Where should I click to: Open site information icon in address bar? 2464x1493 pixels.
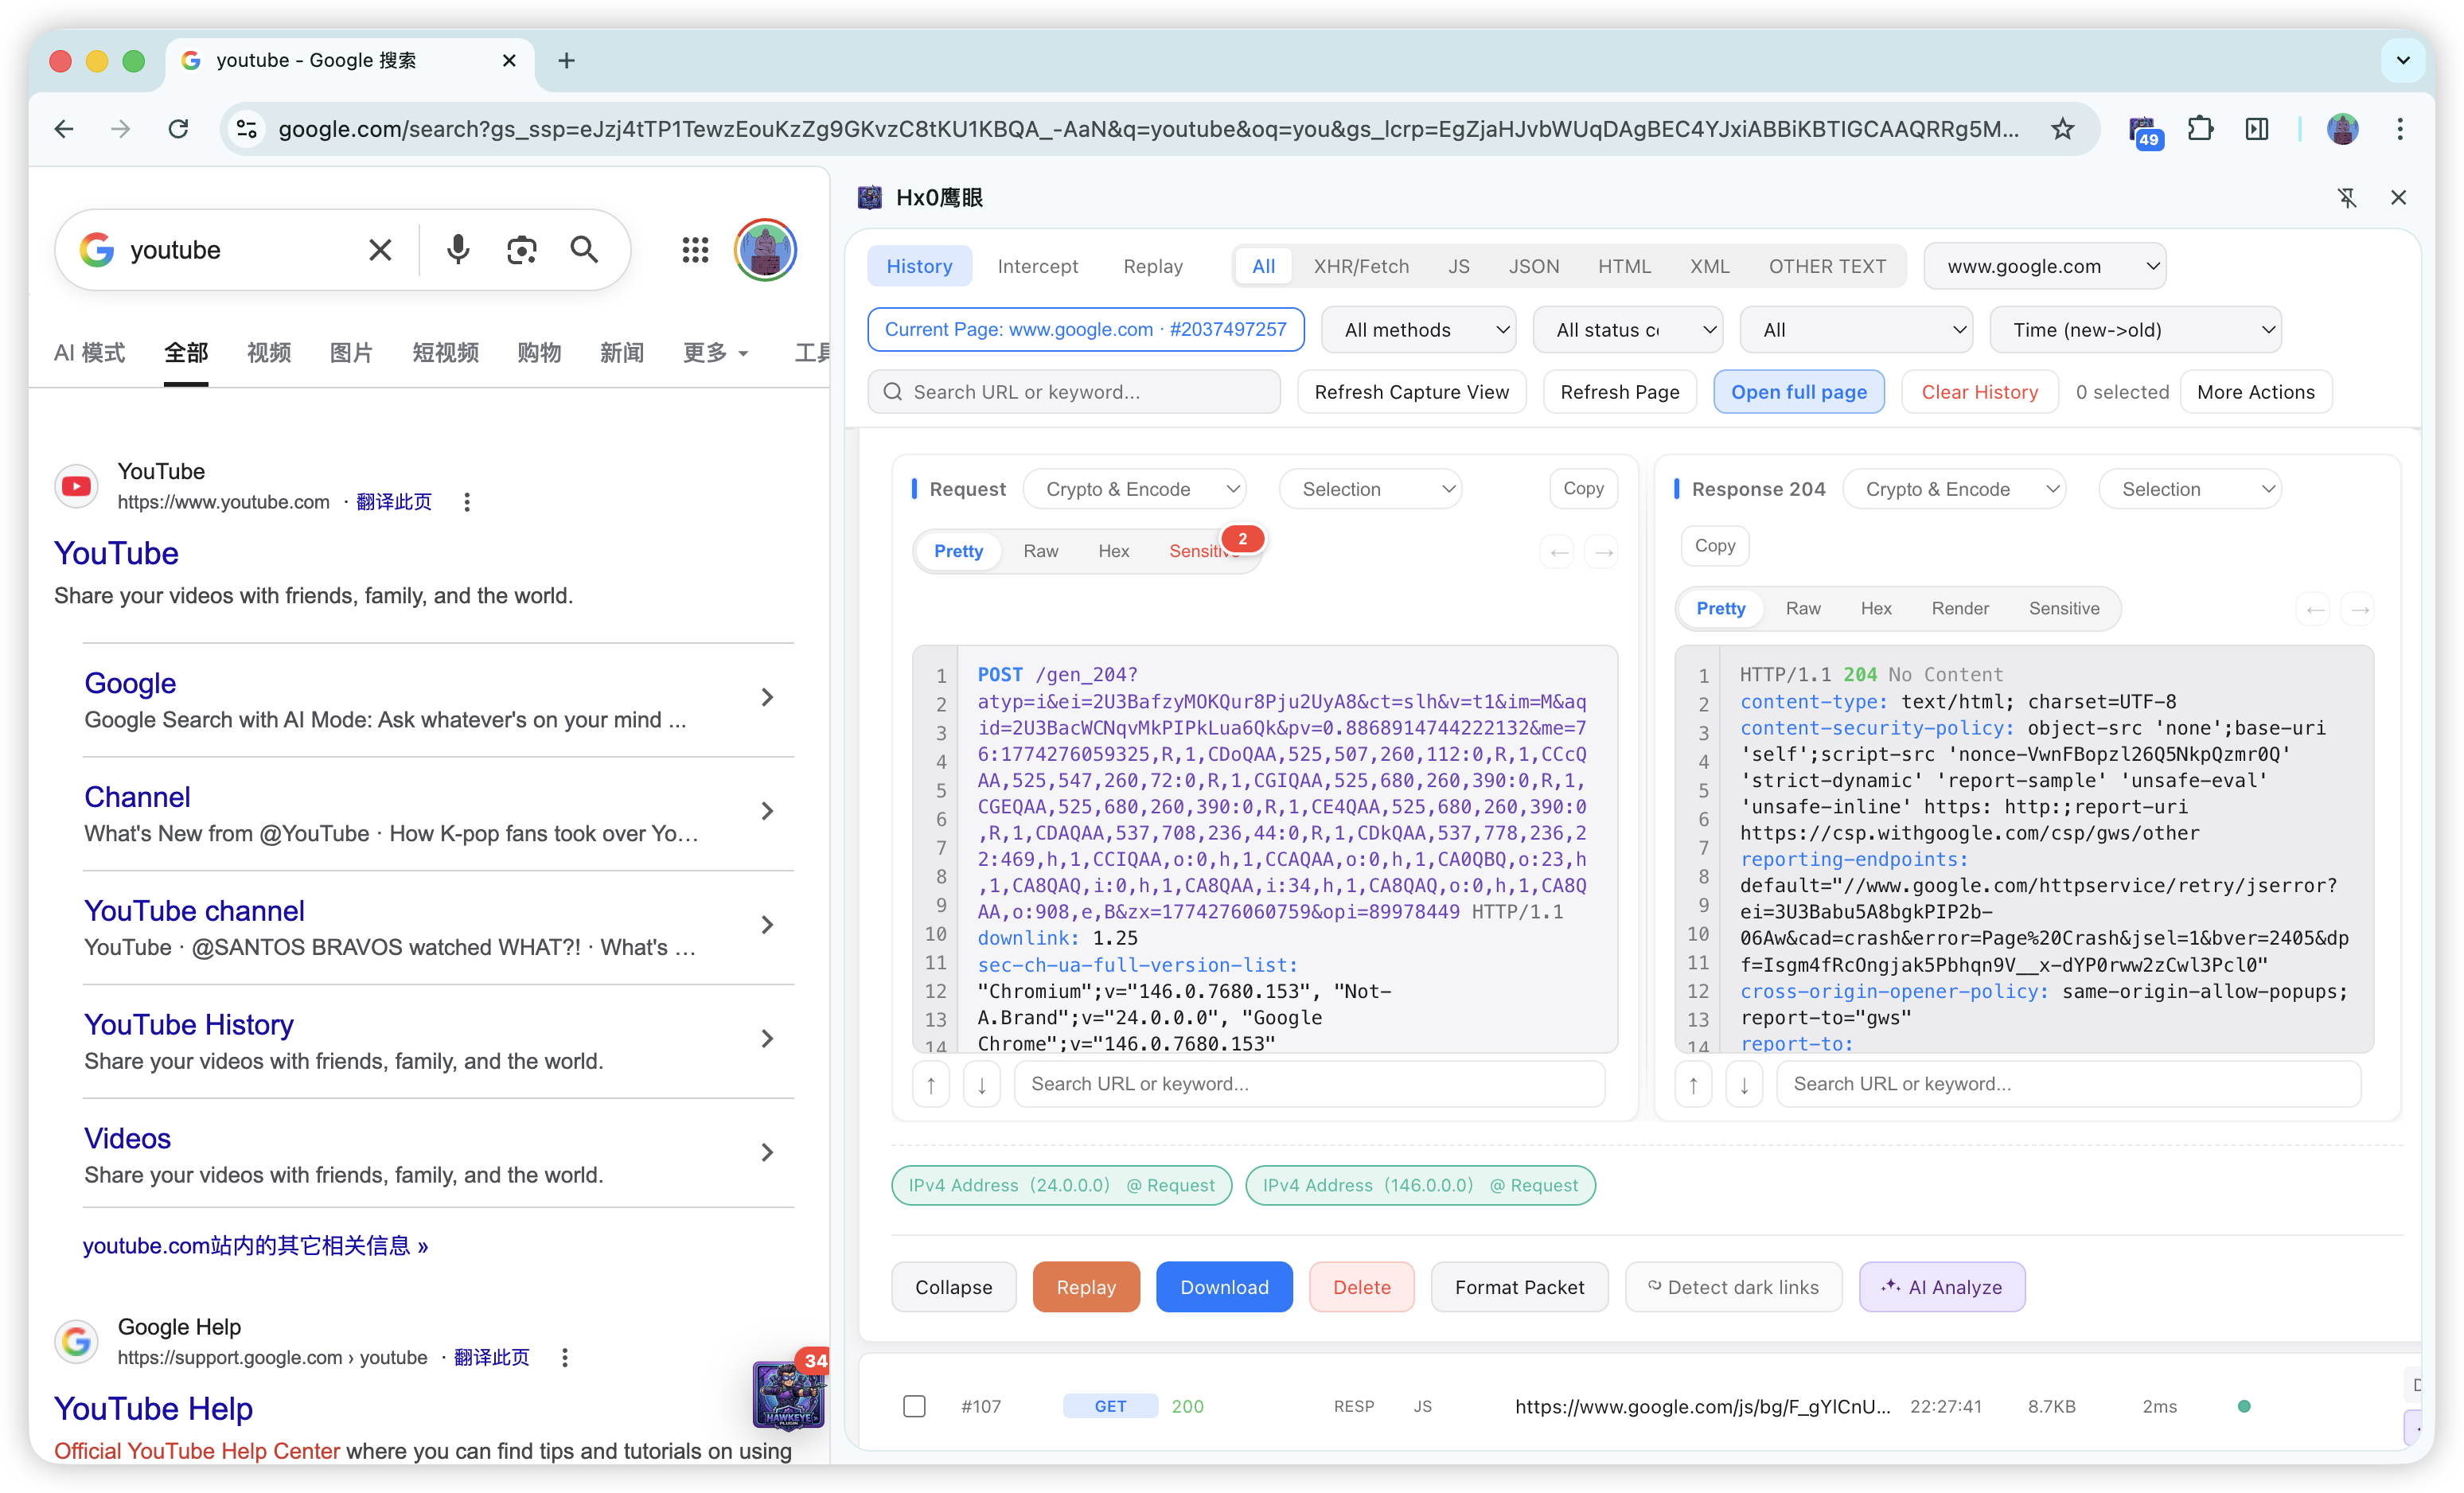(x=247, y=129)
